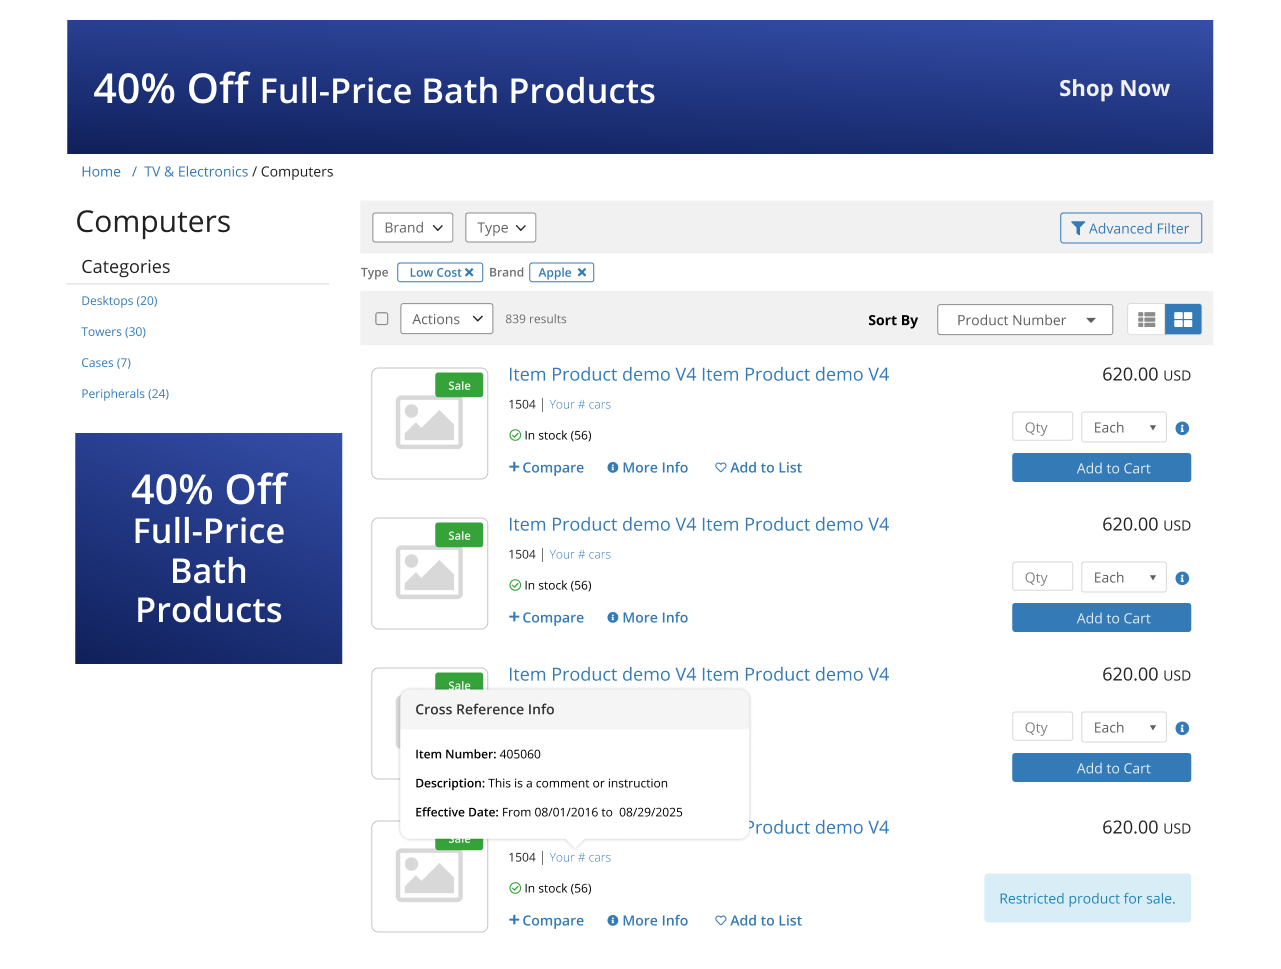Click Add to Cart for first product
Image resolution: width=1281 pixels, height=969 pixels.
pyautogui.click(x=1101, y=468)
